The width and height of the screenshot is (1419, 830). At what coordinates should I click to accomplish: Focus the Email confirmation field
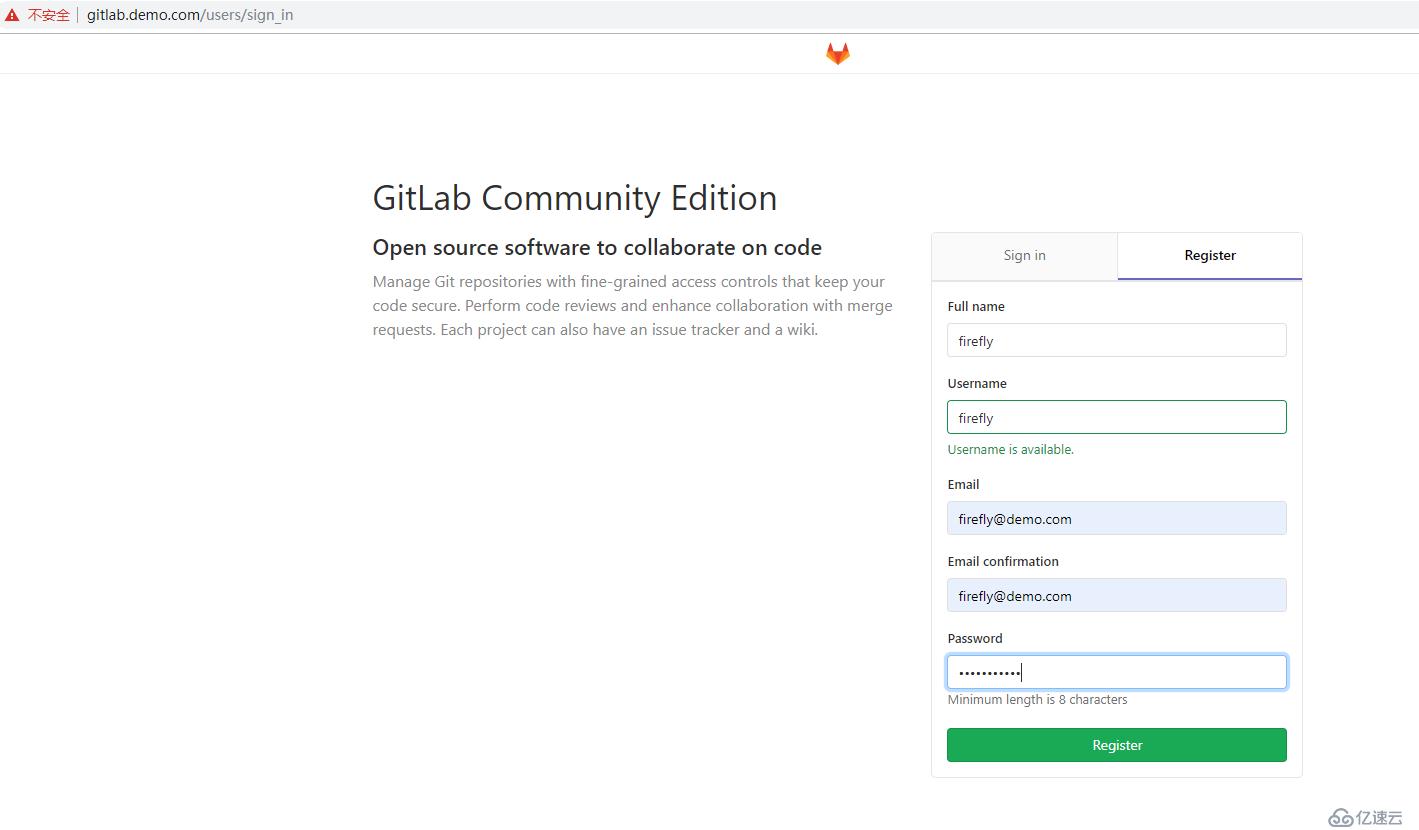pyautogui.click(x=1116, y=595)
